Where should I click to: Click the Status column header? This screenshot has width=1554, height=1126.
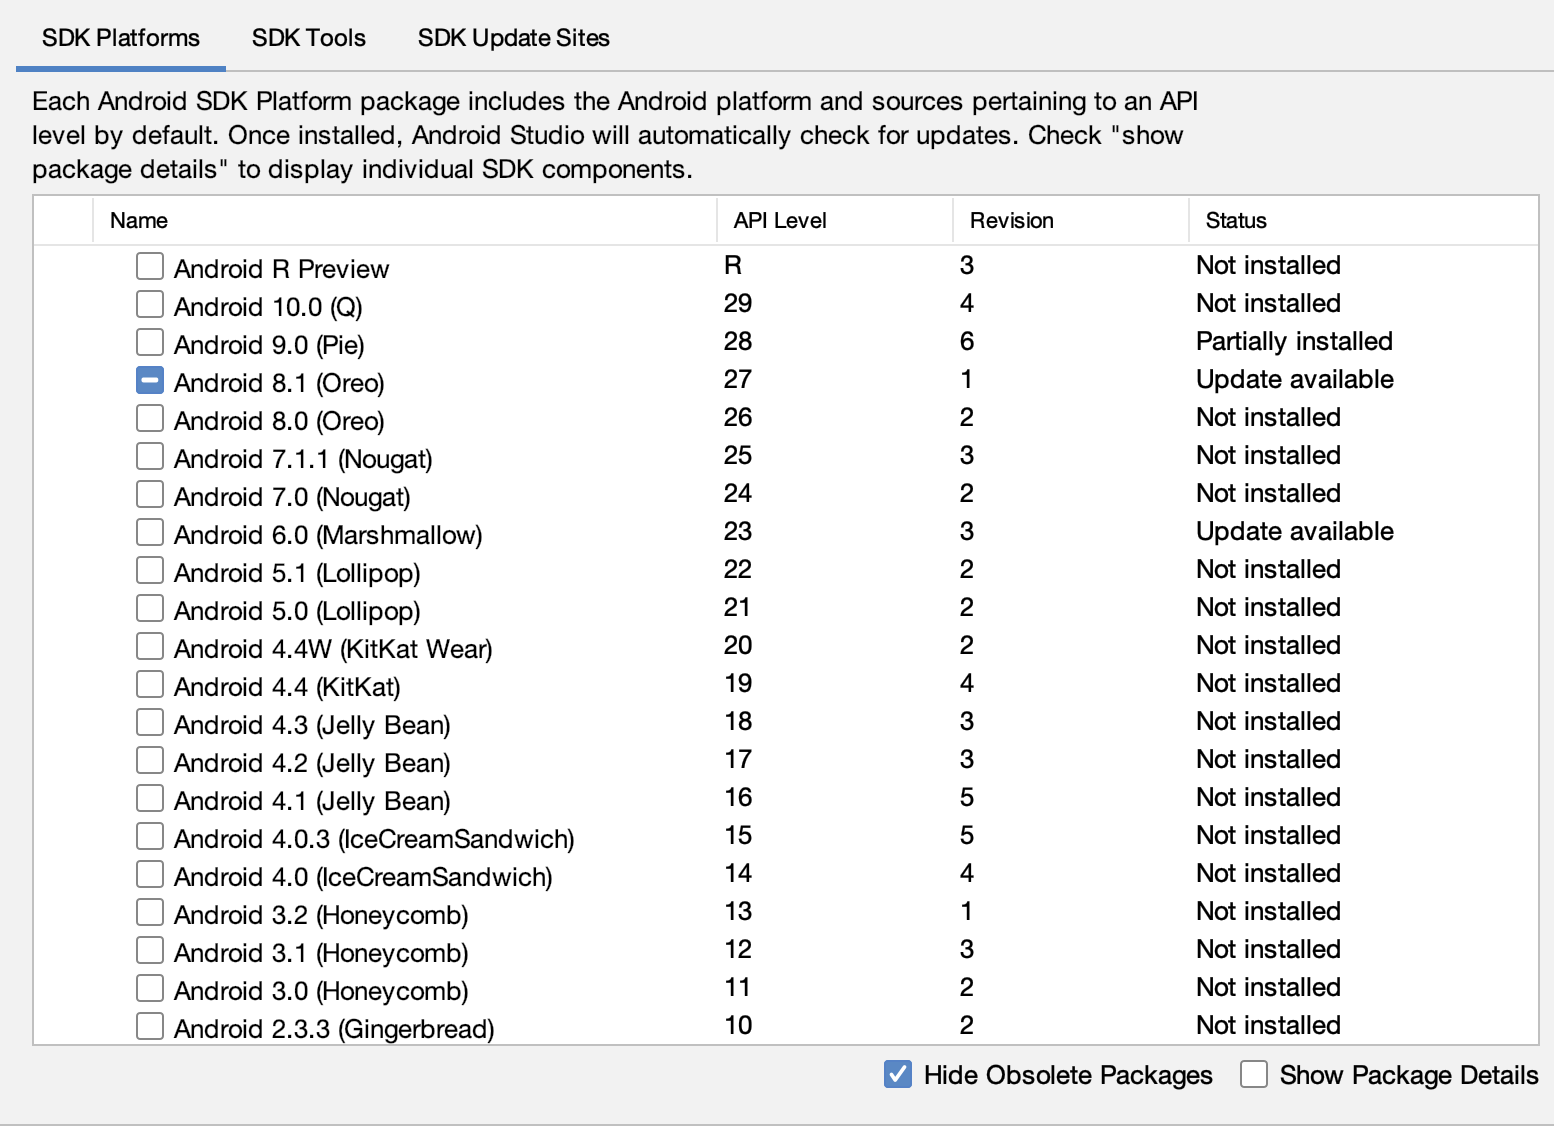(1363, 220)
